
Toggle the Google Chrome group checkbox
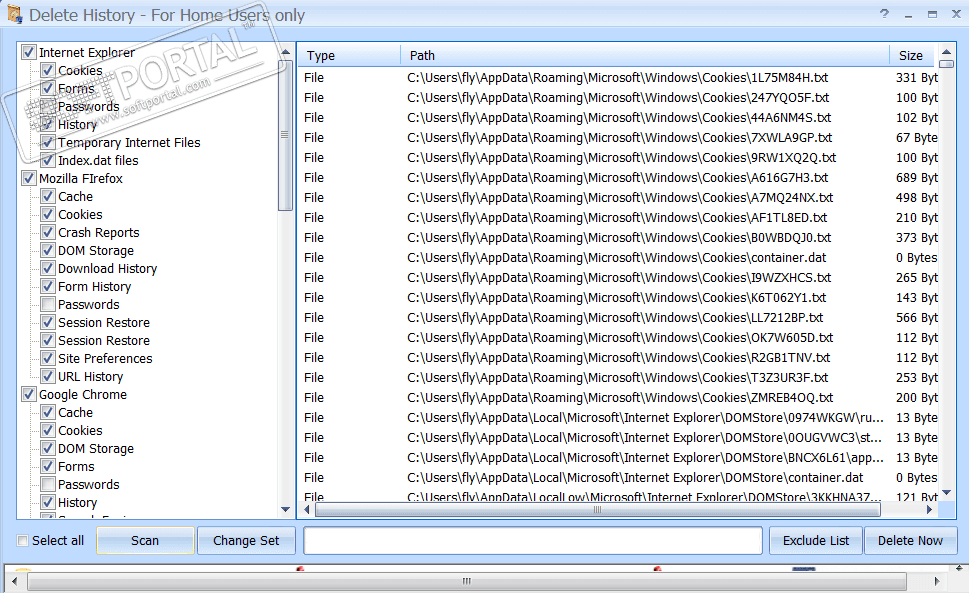28,394
